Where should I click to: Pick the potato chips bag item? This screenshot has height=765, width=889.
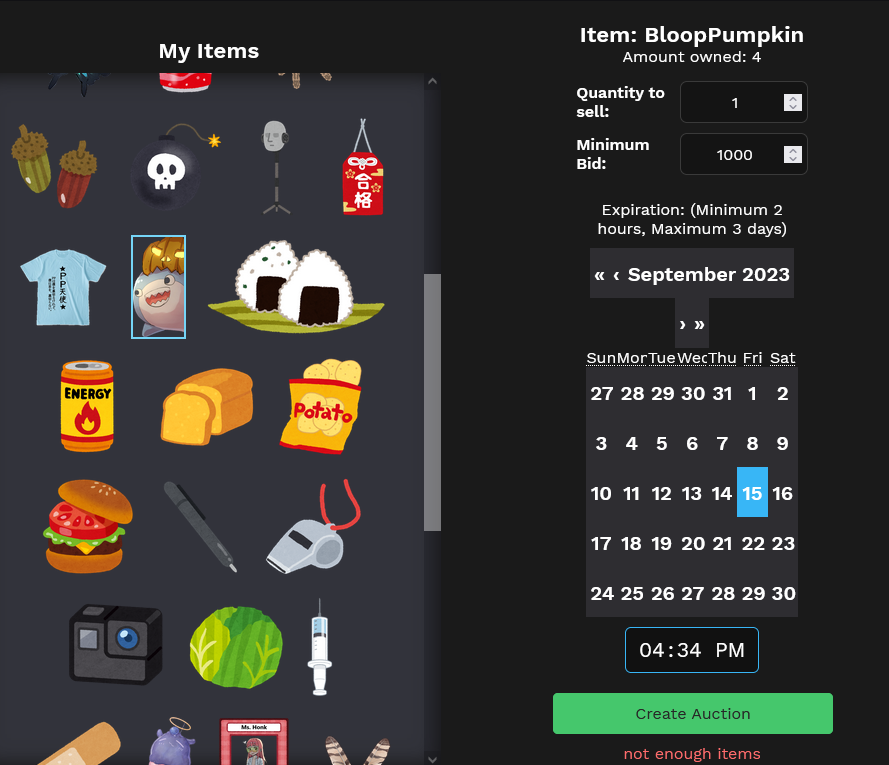[x=321, y=406]
